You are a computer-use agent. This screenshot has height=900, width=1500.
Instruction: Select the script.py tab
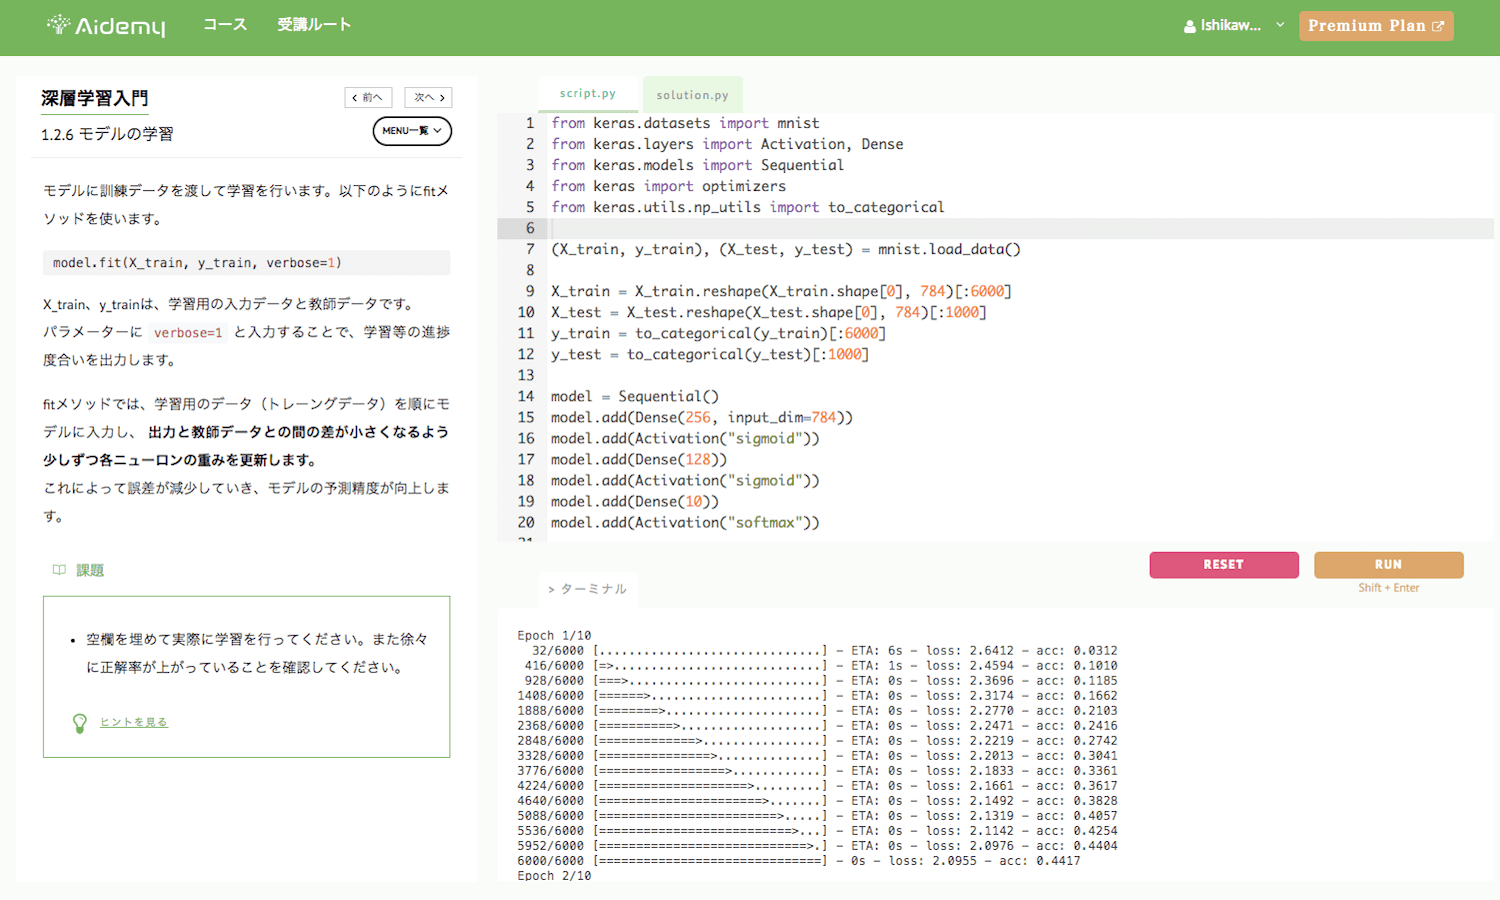click(588, 94)
